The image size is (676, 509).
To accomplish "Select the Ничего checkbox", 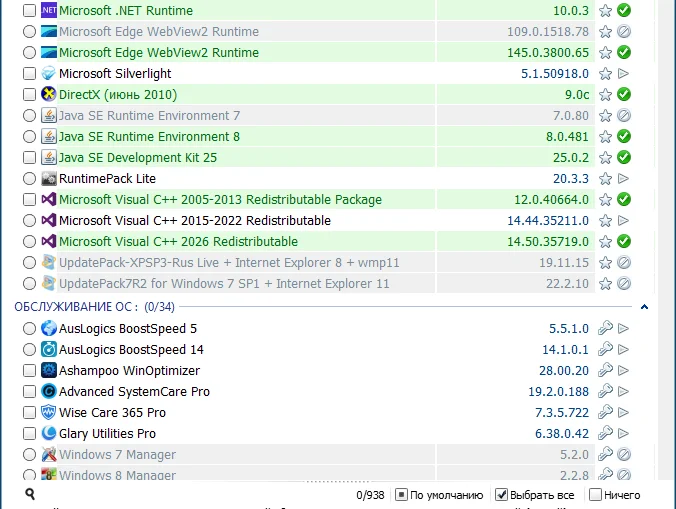I will point(596,495).
